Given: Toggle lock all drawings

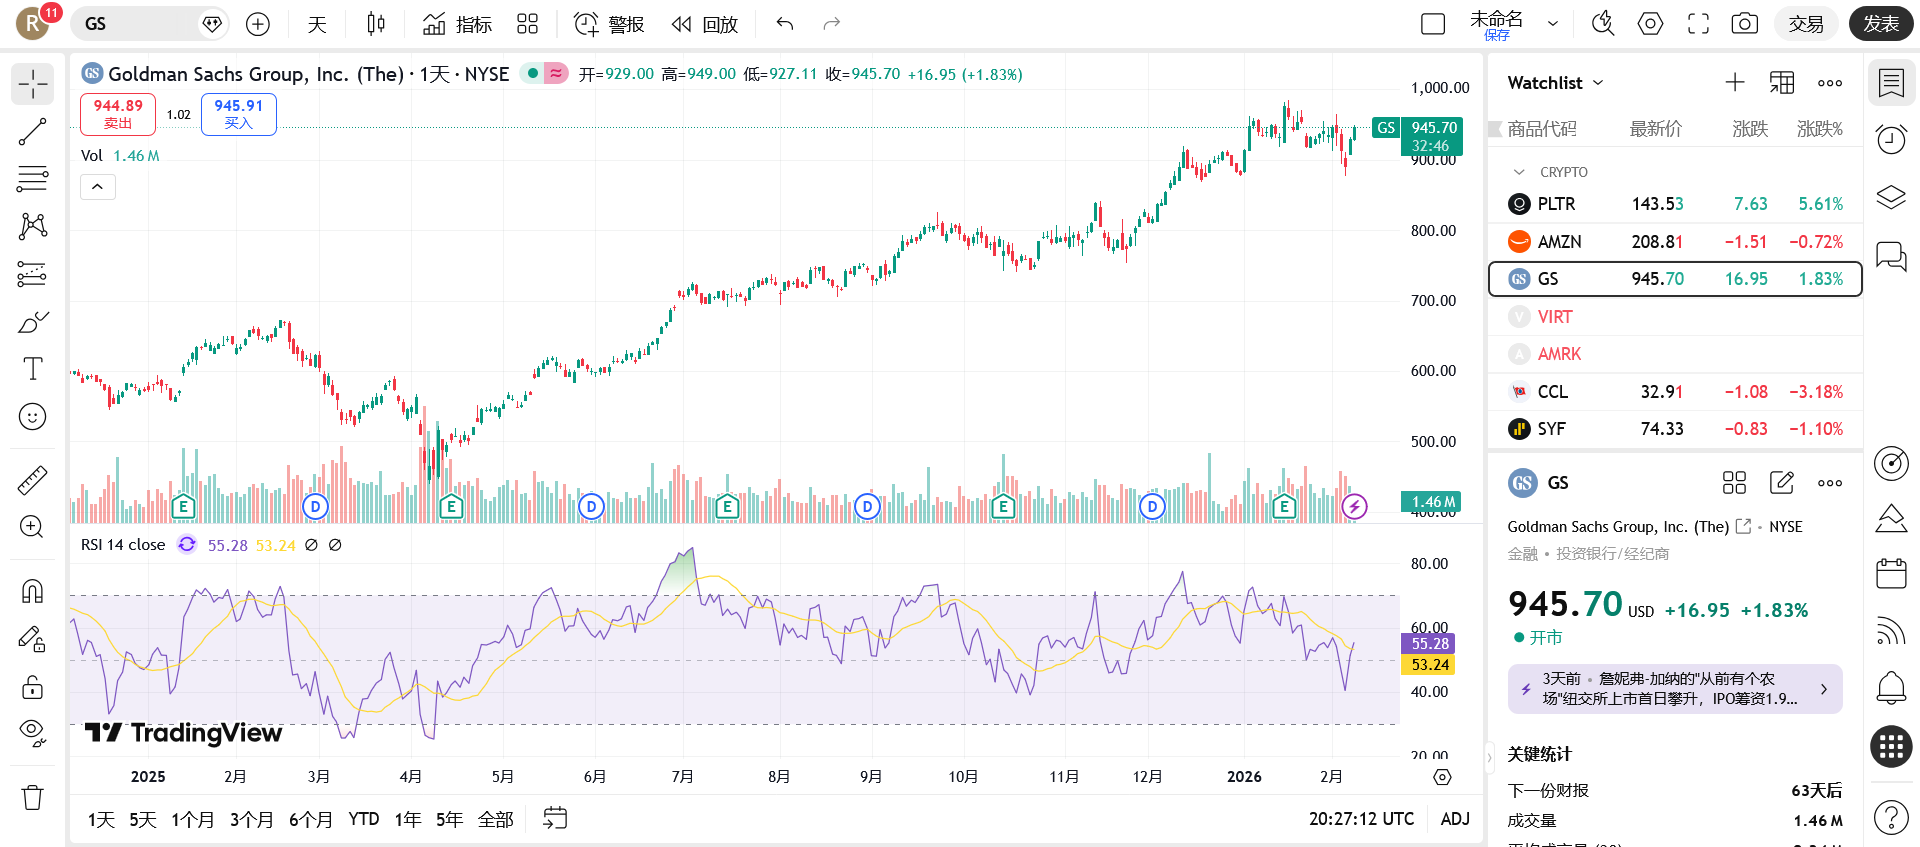Looking at the screenshot, I should coord(33,687).
